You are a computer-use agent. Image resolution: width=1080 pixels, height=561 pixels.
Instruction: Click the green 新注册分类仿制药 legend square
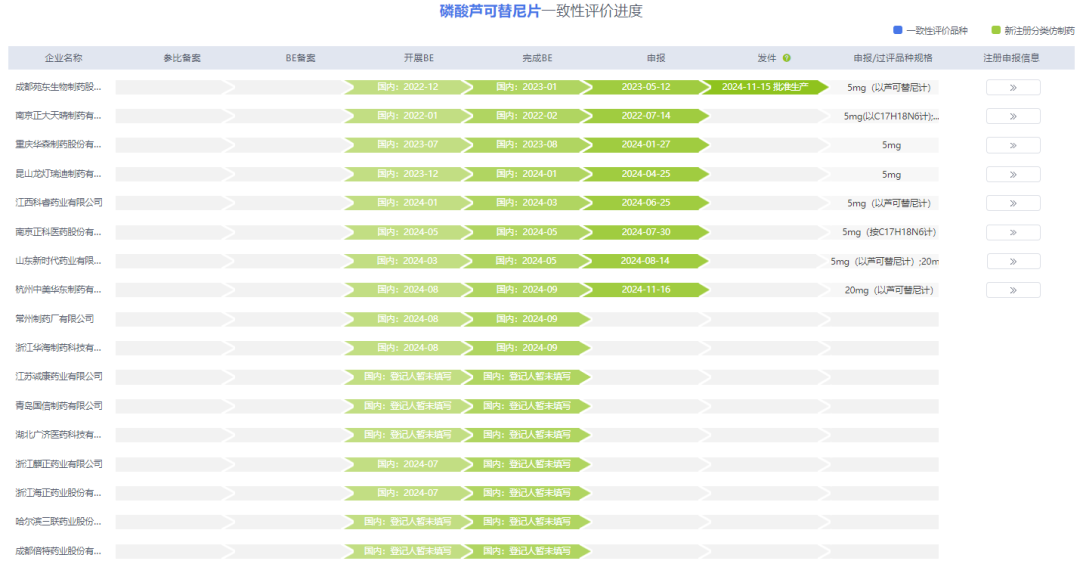point(995,30)
